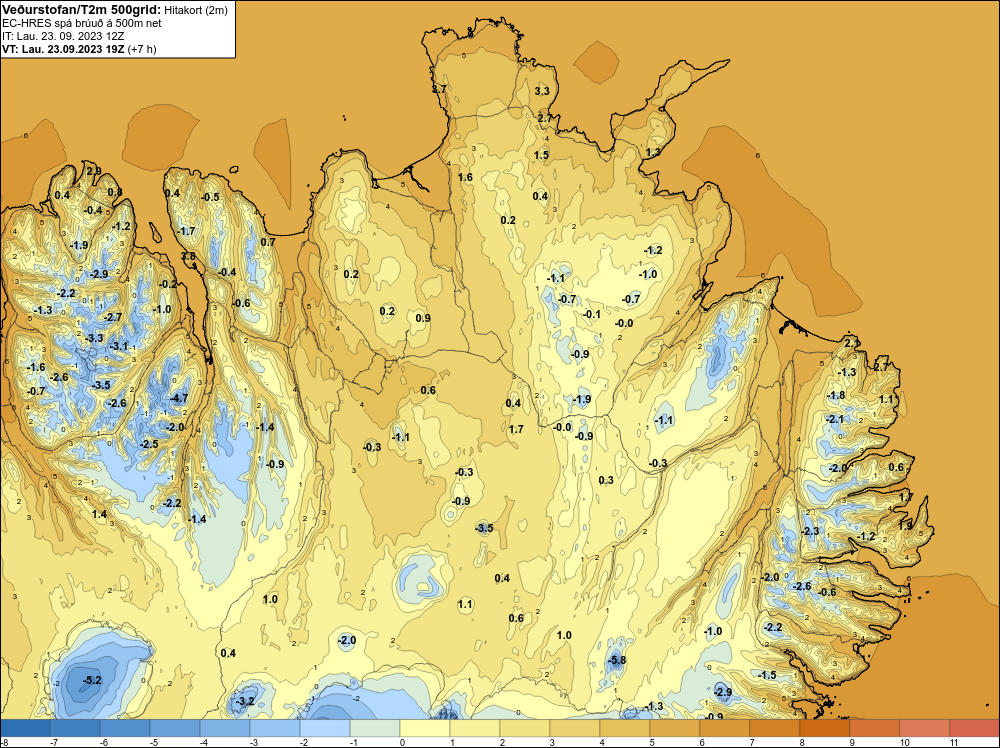Click the color scale swatch between 2 and 3
1000x748 pixels.
(525, 728)
